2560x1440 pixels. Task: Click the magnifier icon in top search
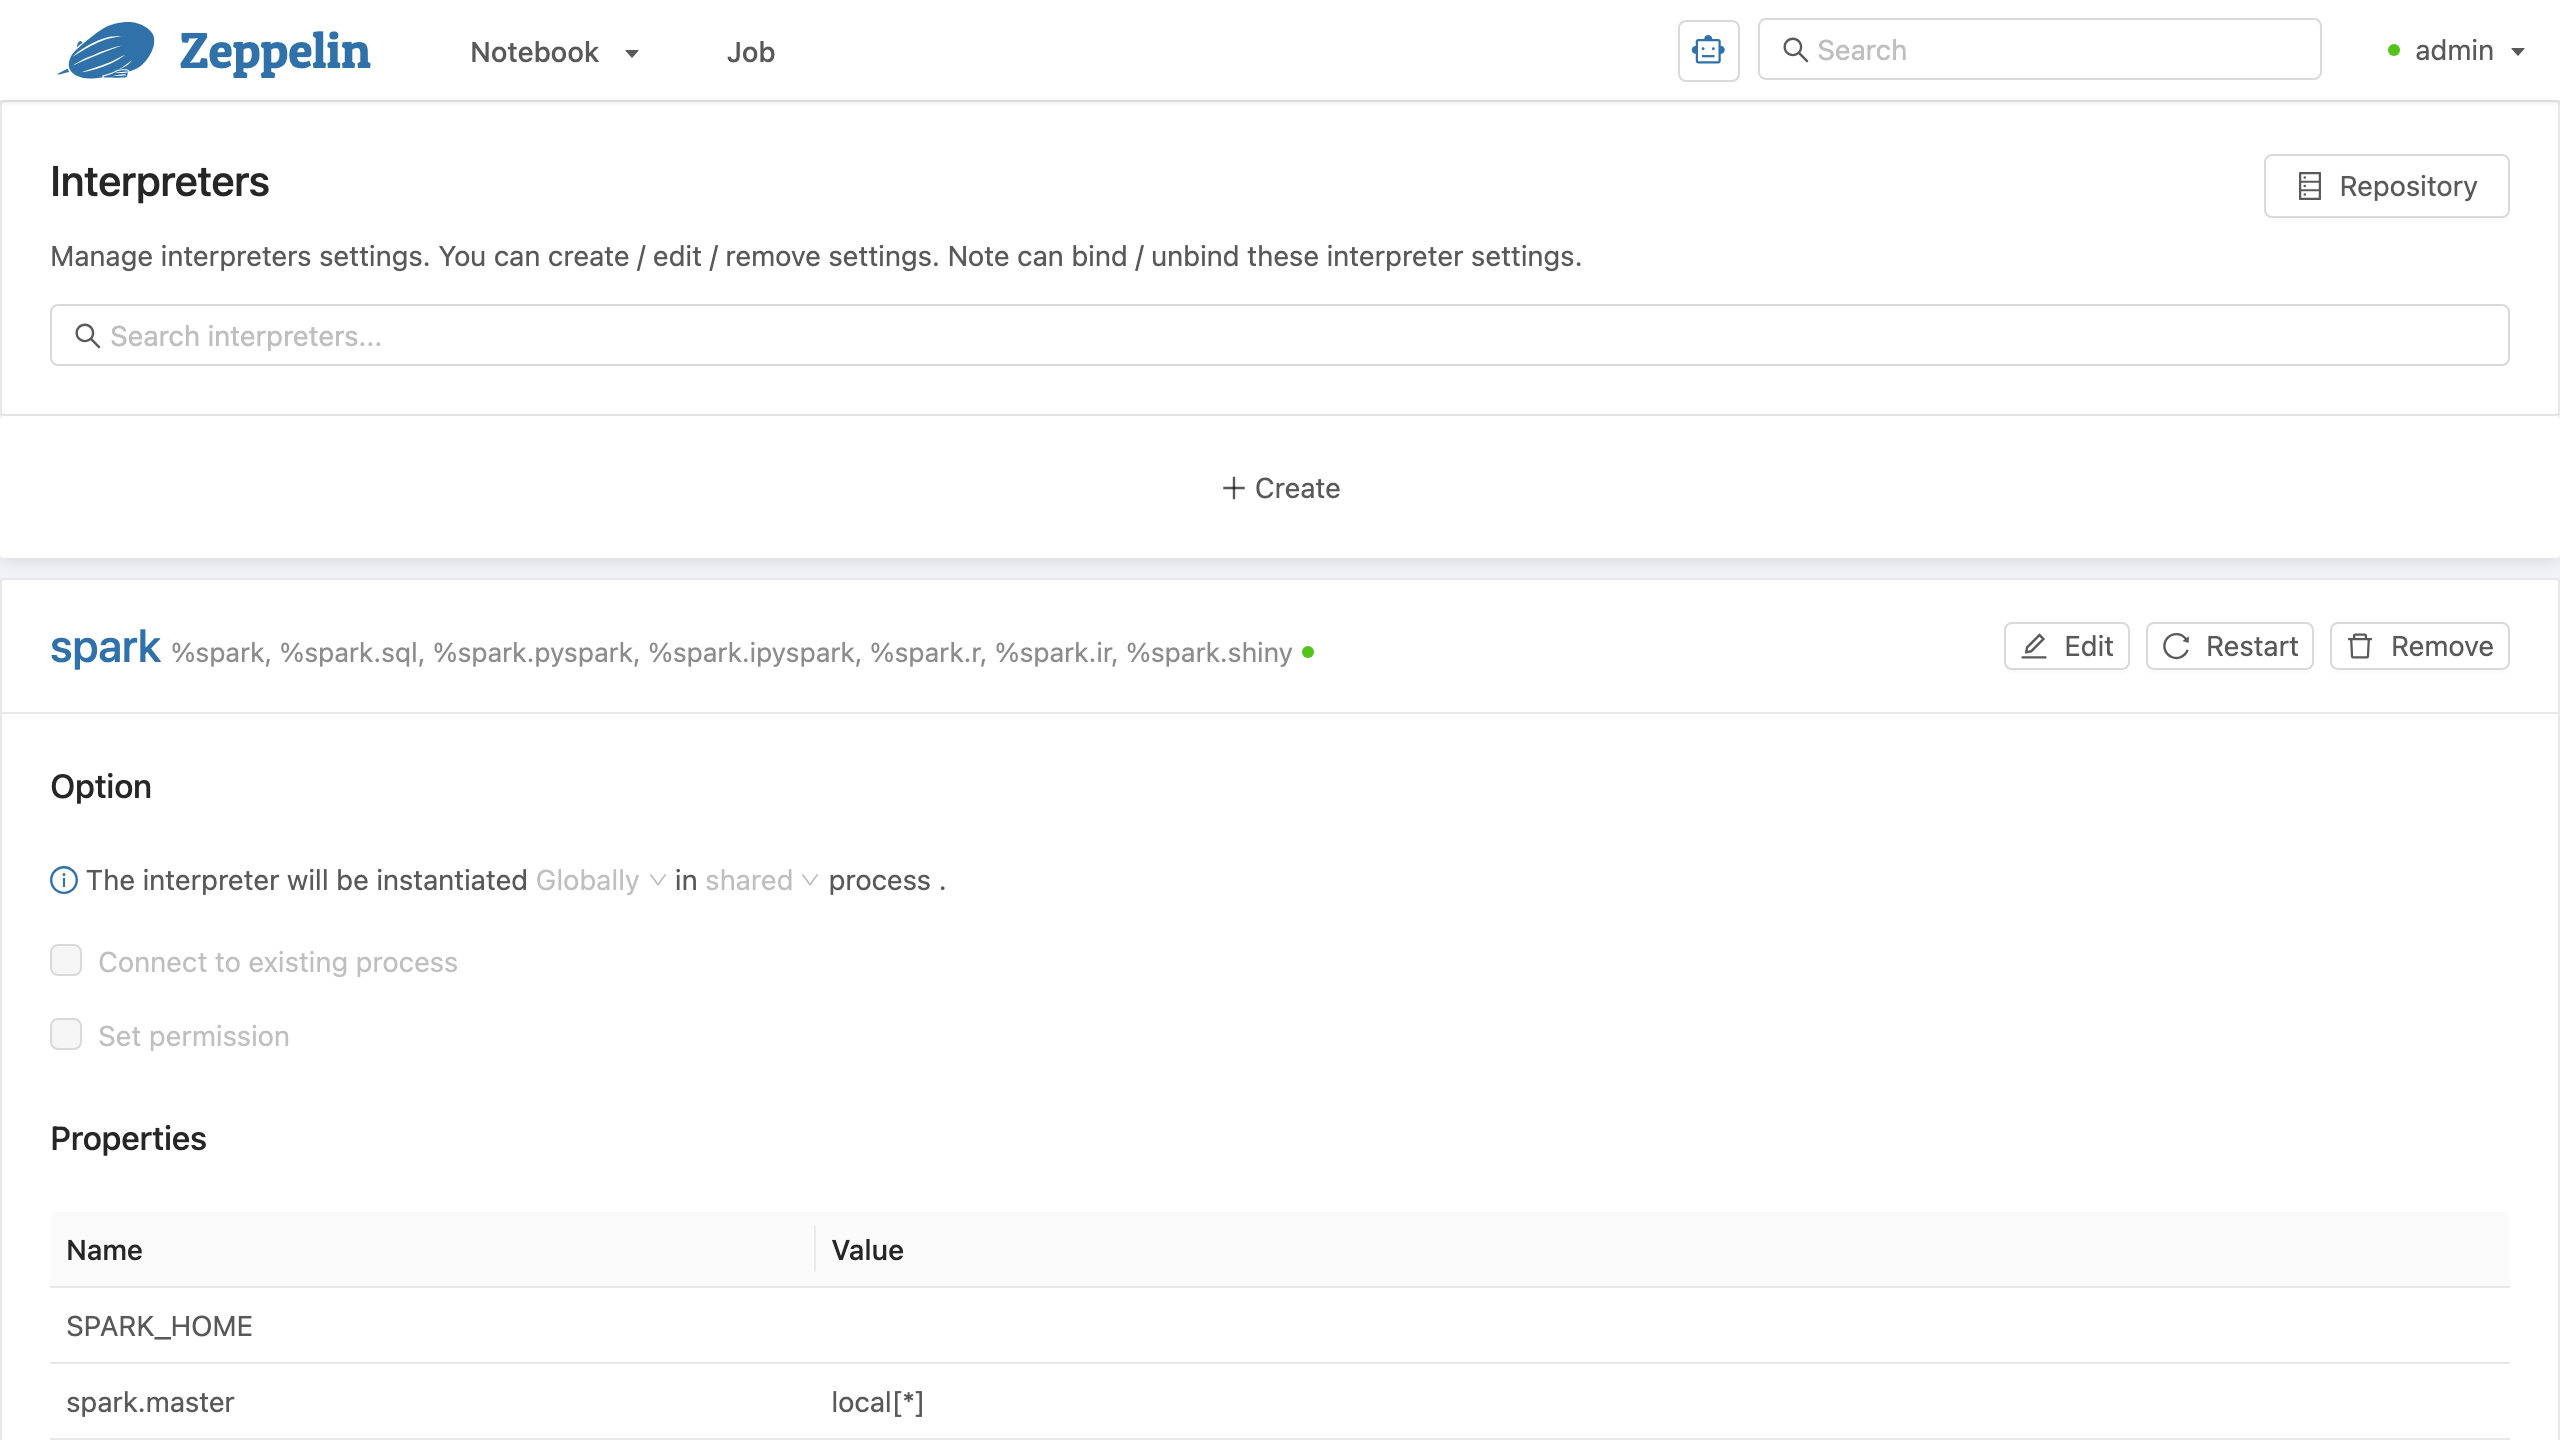pyautogui.click(x=1795, y=50)
